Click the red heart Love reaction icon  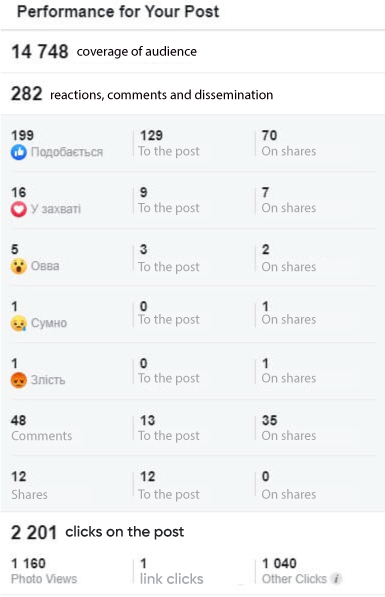coord(18,209)
